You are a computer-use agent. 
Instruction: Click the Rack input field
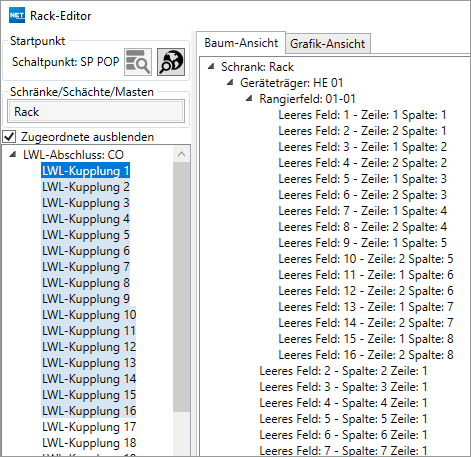[96, 112]
